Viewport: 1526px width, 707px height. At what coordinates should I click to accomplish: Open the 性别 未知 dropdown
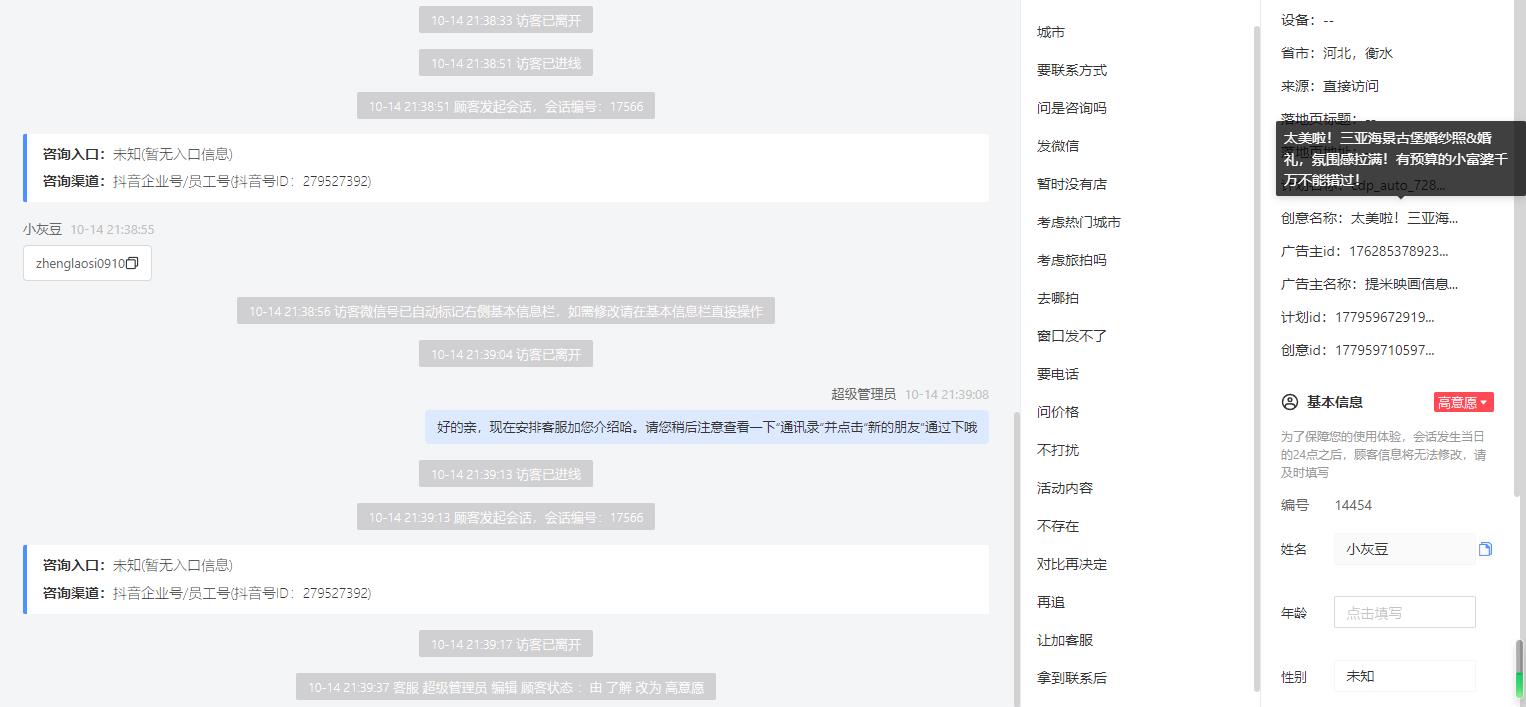pyautogui.click(x=1404, y=676)
